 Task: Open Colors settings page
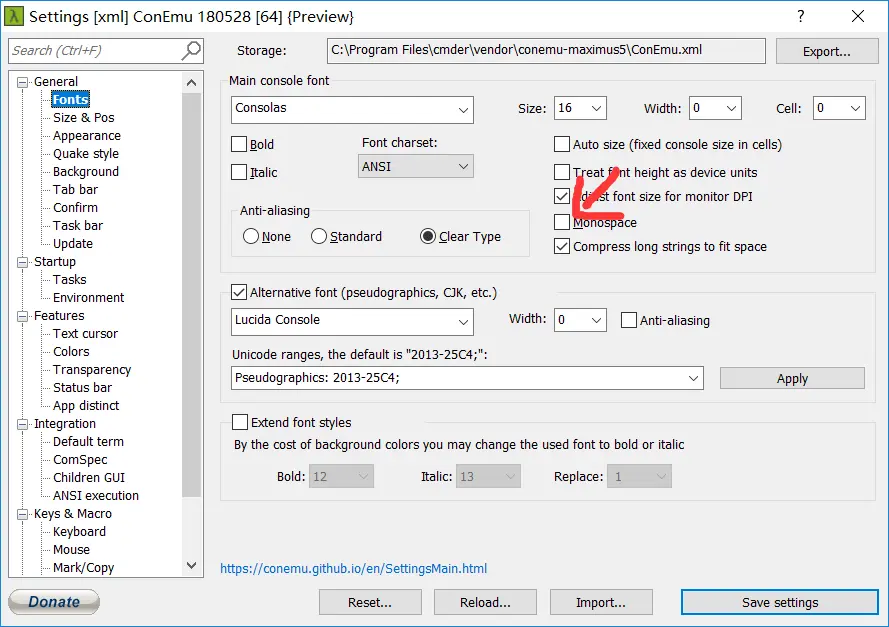[x=71, y=351]
